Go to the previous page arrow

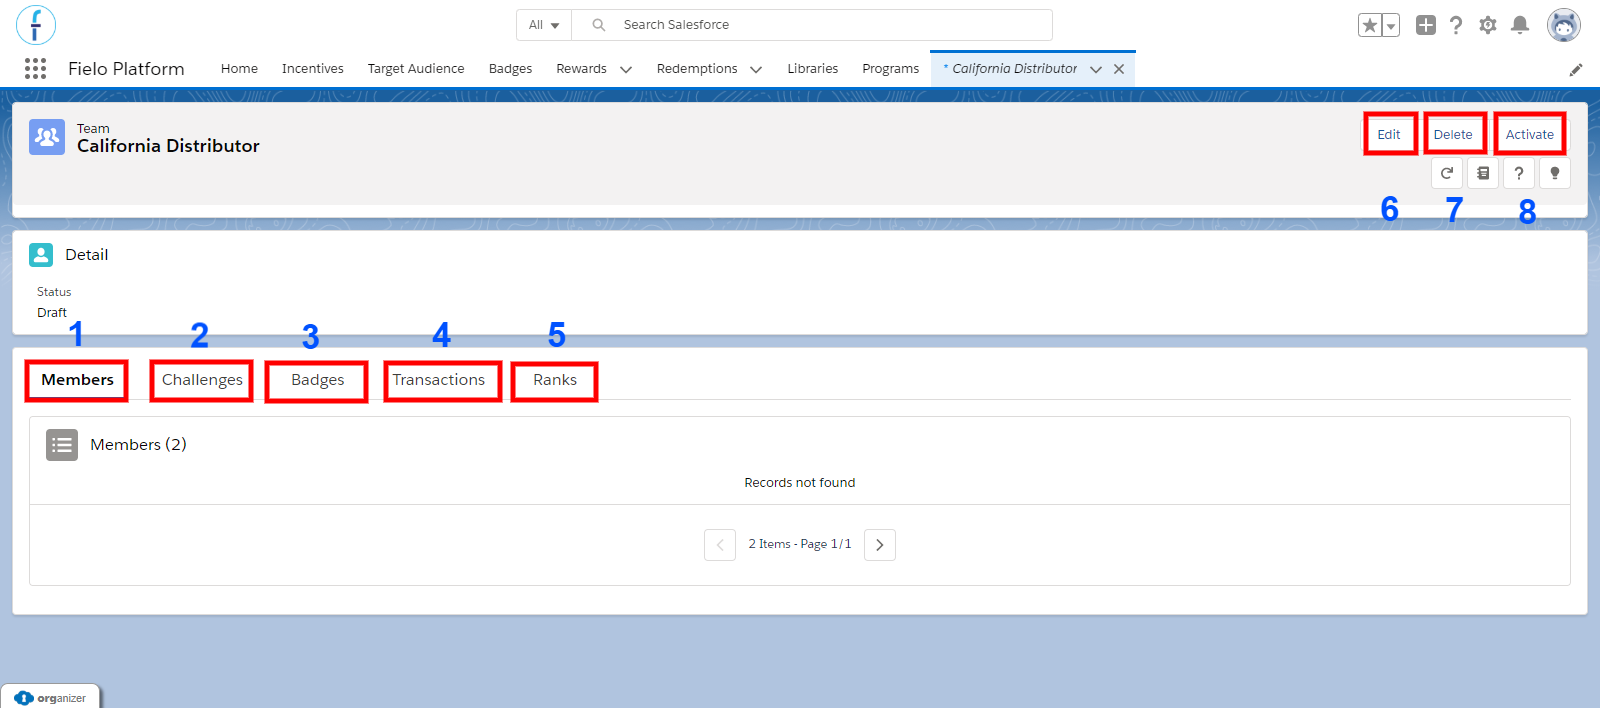point(720,545)
